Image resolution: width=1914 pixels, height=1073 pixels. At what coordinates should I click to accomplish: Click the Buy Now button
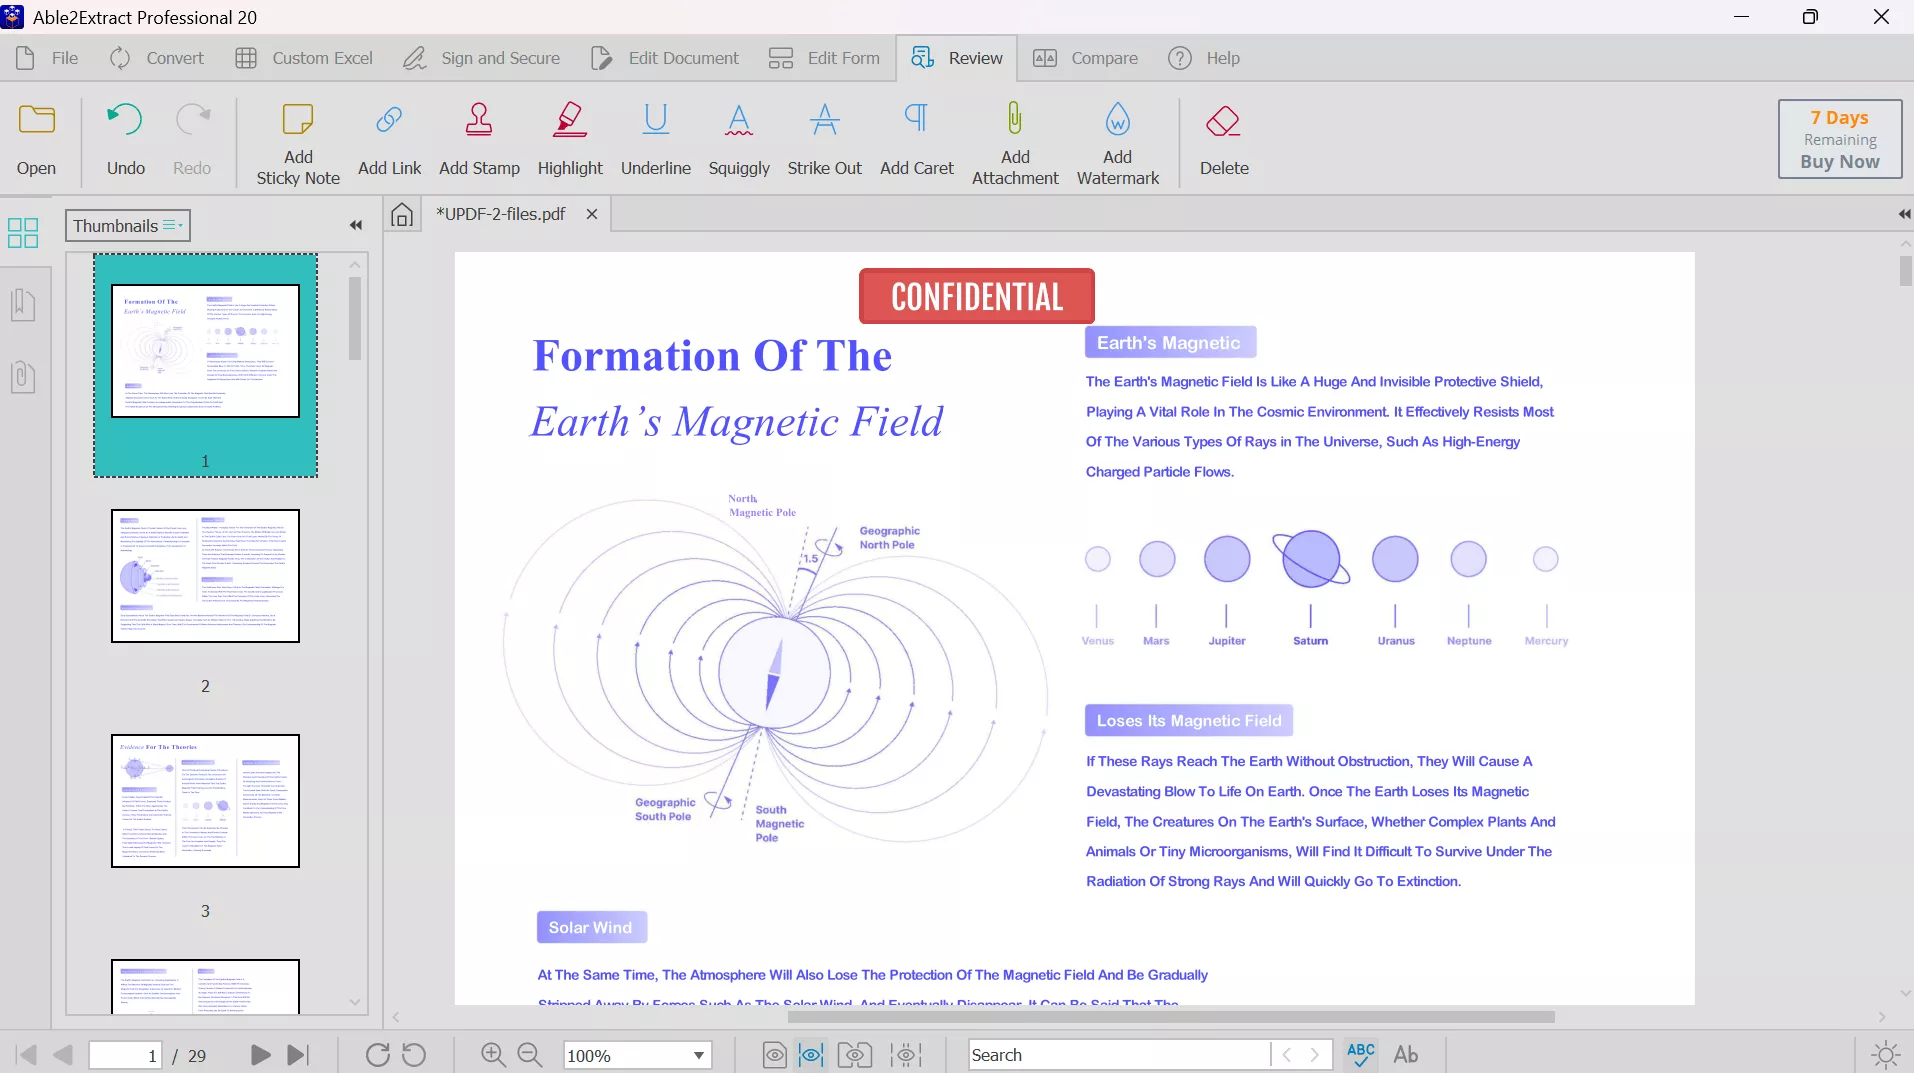coord(1839,162)
